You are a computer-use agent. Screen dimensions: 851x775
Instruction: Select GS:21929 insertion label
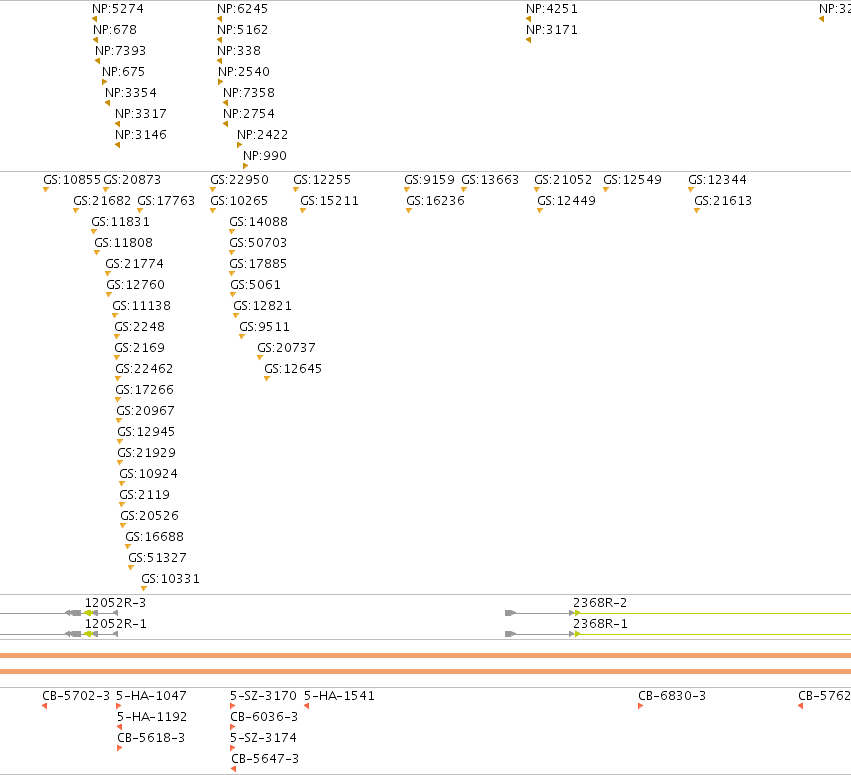(x=147, y=453)
